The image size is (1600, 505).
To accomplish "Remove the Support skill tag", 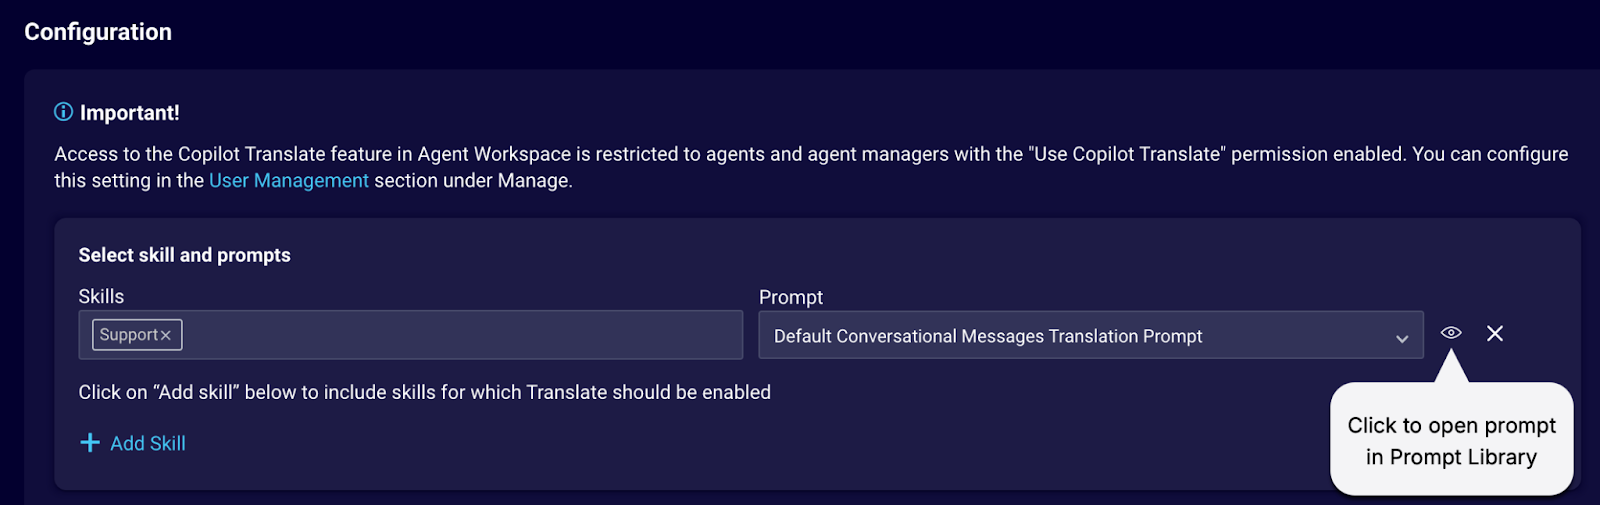I will [166, 336].
